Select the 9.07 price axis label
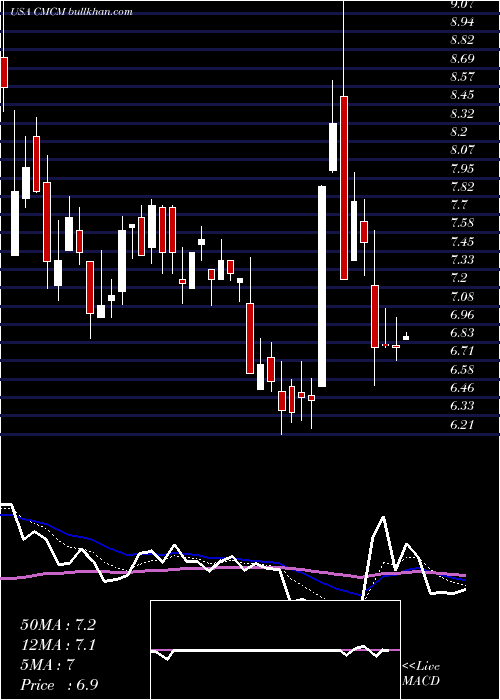The image size is (500, 700). point(462,5)
